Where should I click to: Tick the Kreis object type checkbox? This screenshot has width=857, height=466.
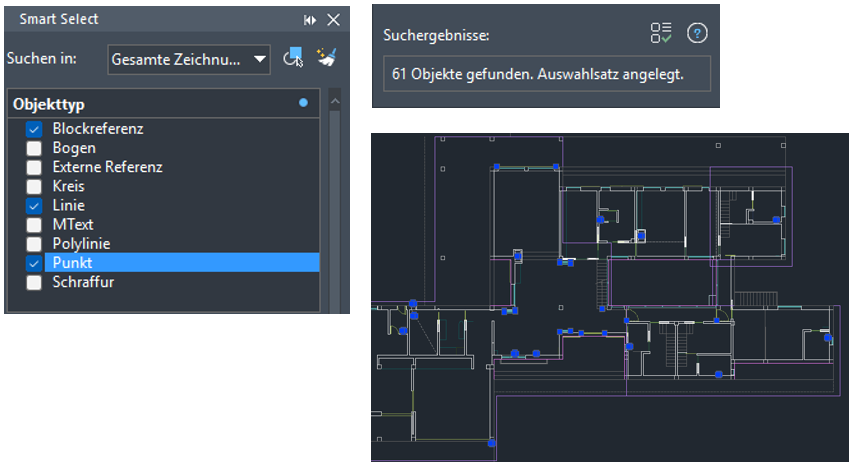point(34,186)
